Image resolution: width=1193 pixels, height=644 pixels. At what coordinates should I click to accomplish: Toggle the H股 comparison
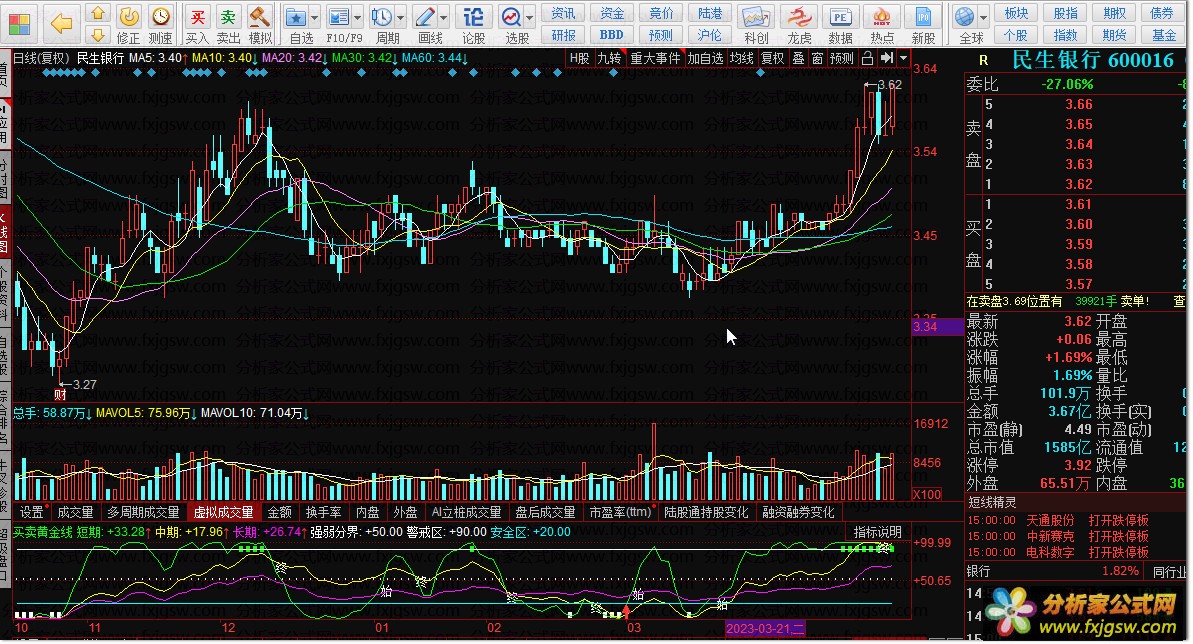click(x=580, y=58)
